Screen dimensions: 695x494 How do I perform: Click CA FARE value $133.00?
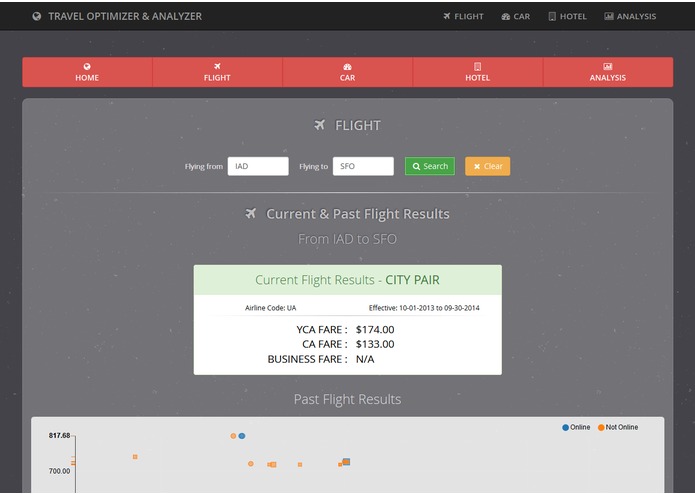coord(375,344)
